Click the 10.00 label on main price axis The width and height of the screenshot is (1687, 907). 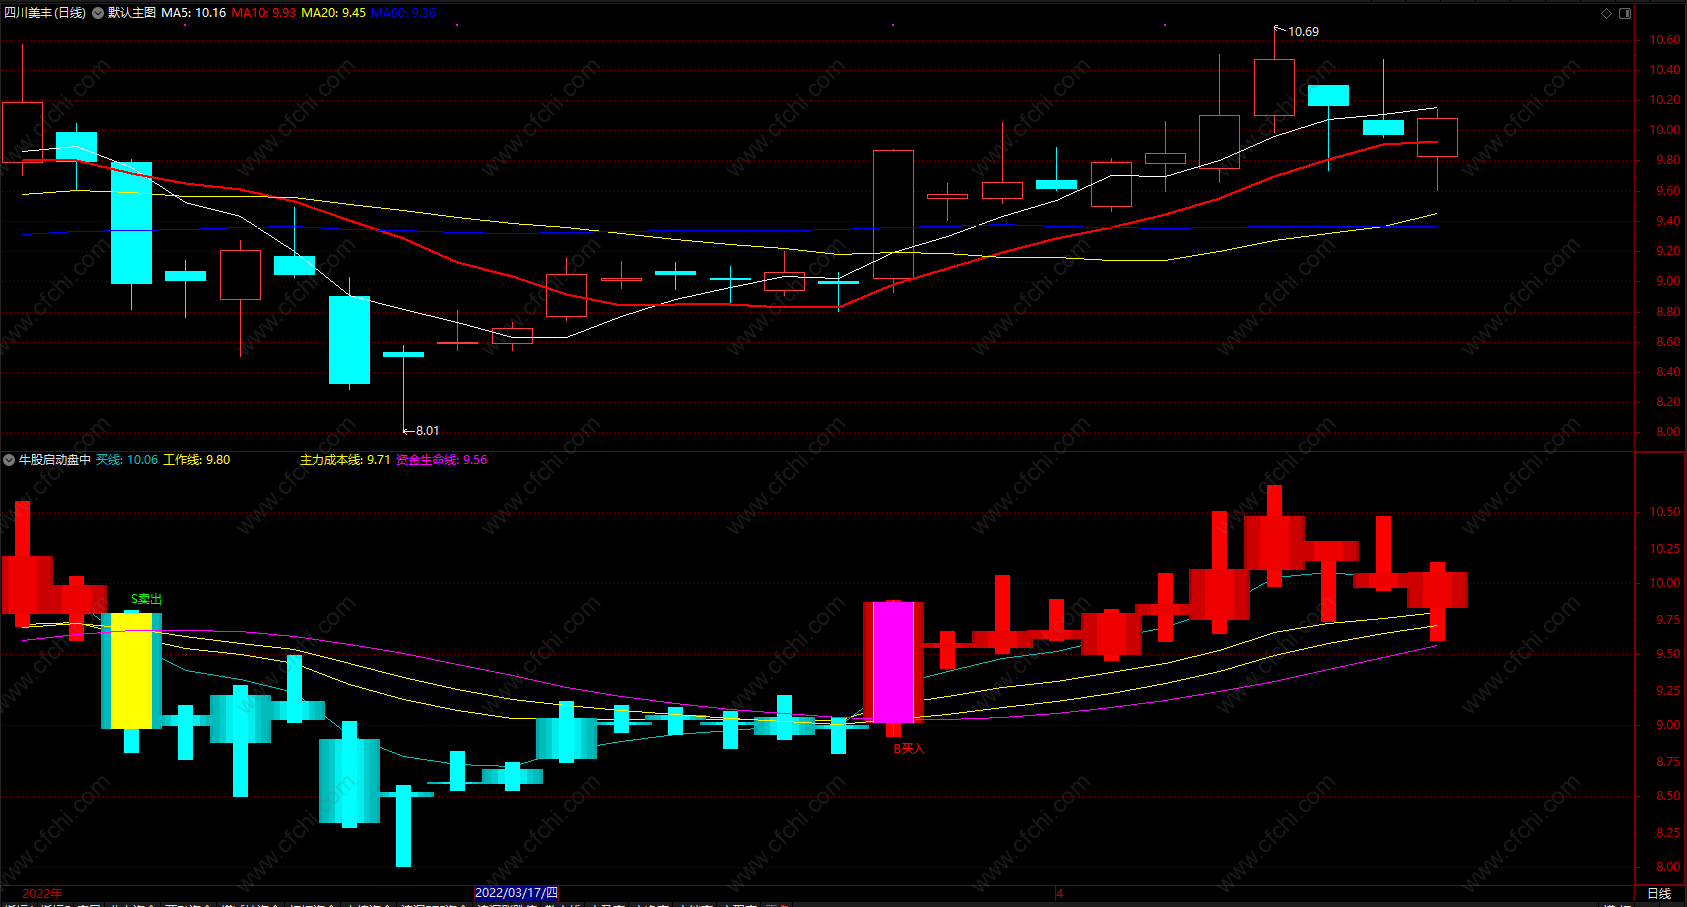(x=1665, y=130)
